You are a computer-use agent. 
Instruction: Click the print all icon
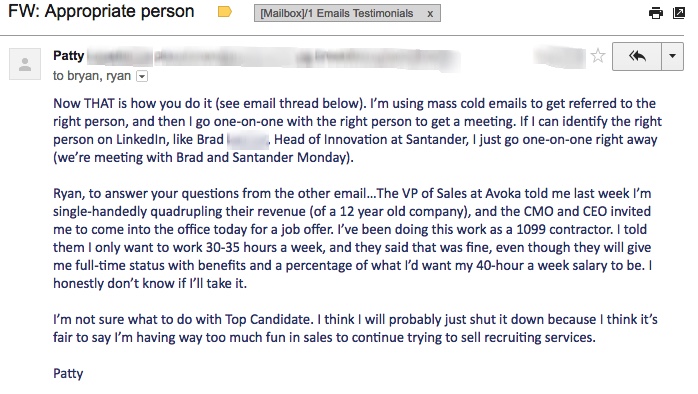point(656,13)
